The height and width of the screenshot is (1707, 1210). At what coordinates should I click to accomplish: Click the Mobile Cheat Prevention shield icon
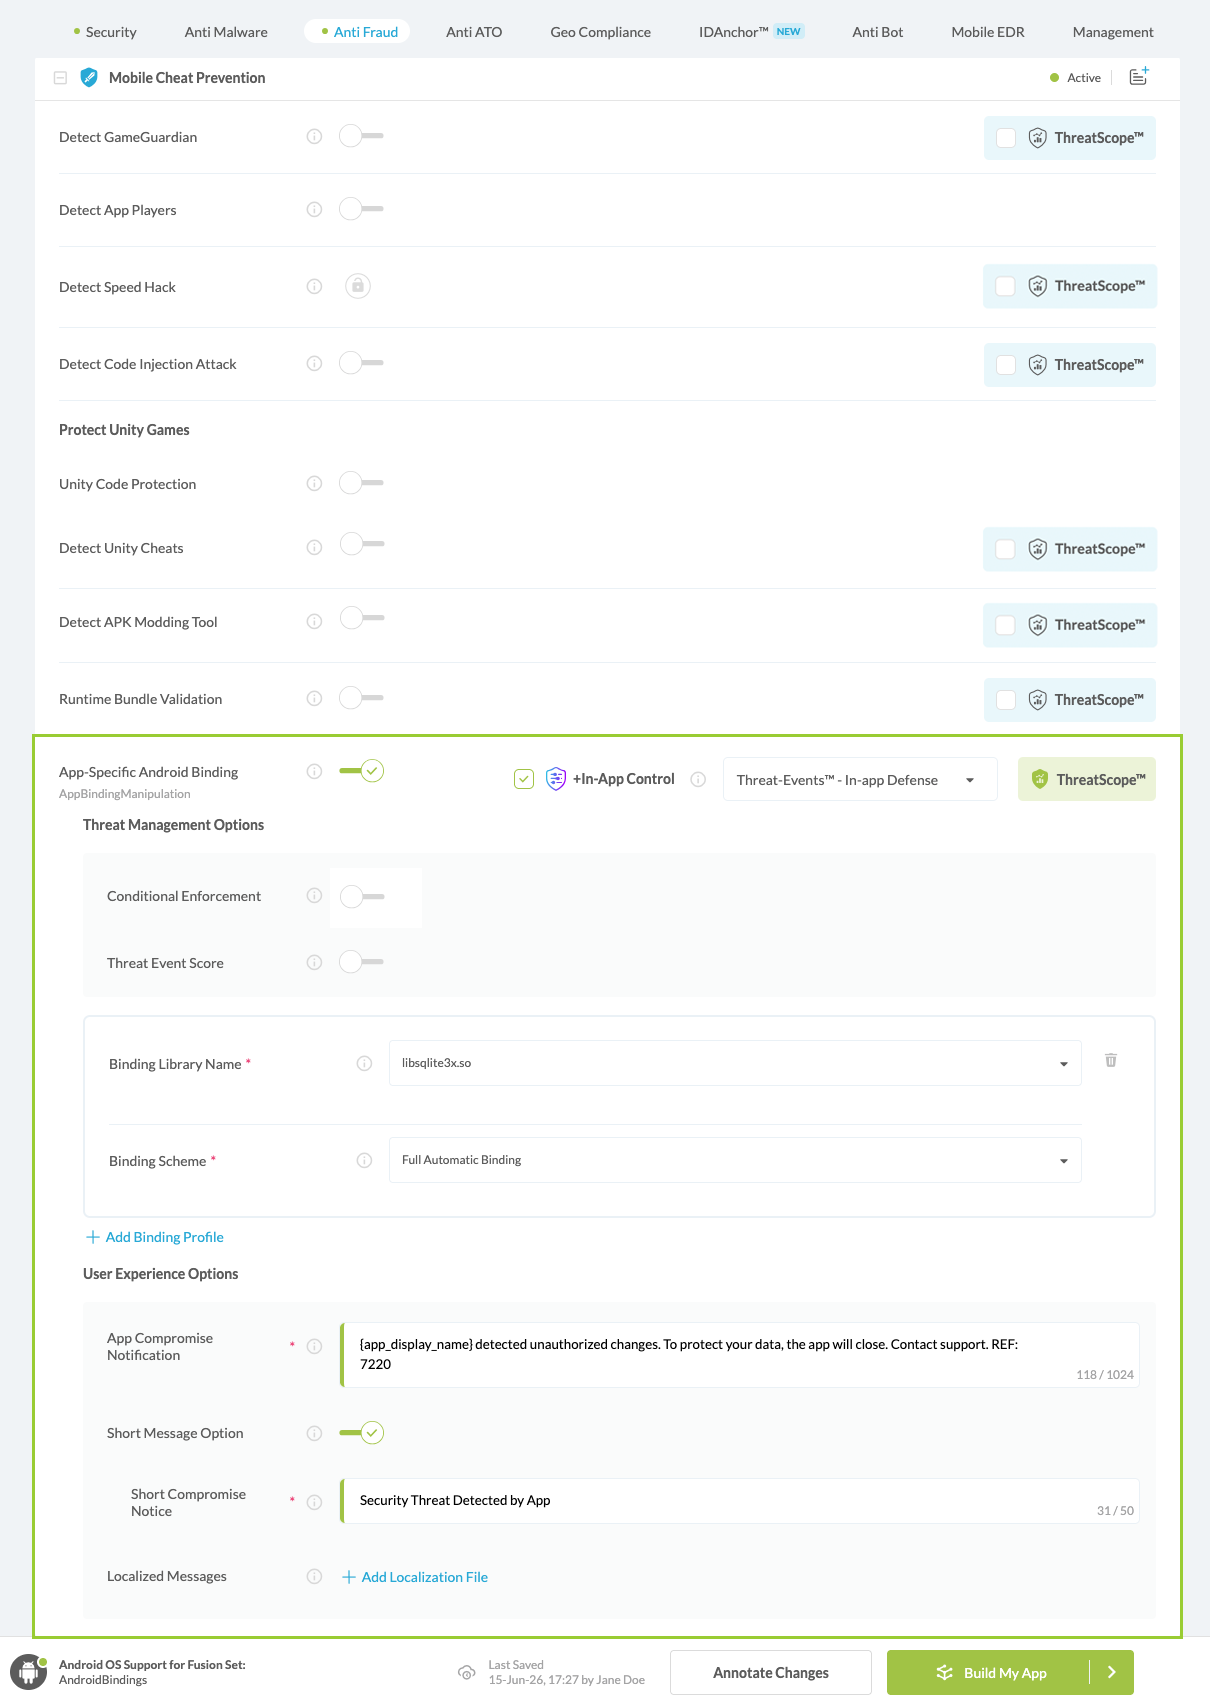[89, 77]
